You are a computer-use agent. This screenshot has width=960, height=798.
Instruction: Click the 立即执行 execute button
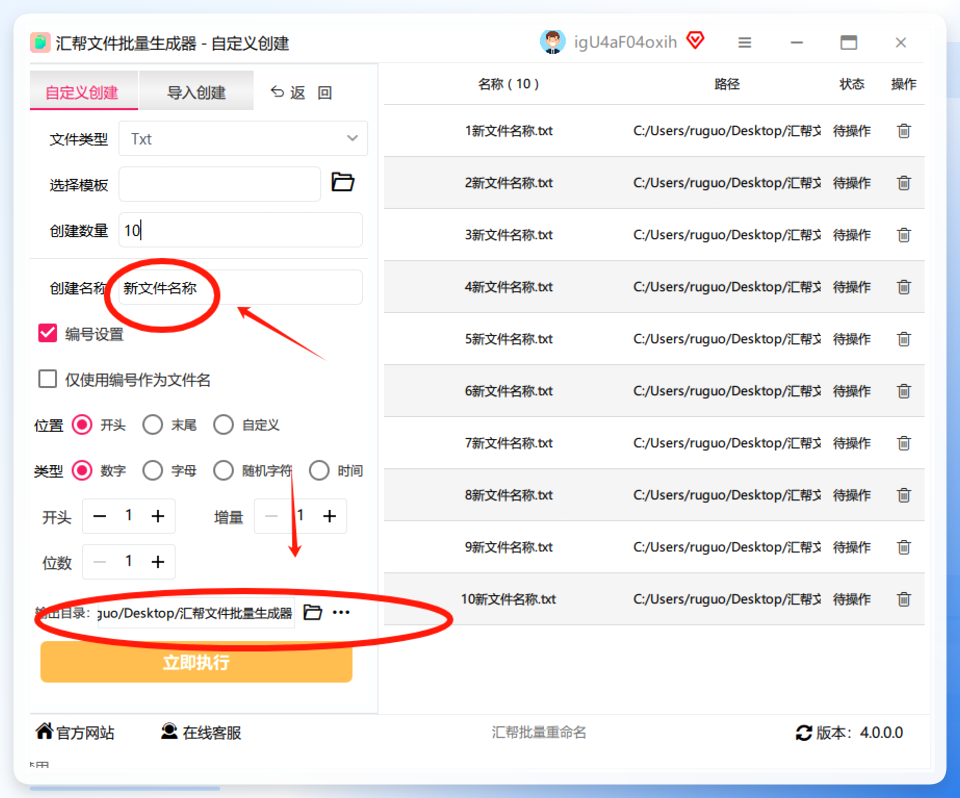(x=197, y=662)
